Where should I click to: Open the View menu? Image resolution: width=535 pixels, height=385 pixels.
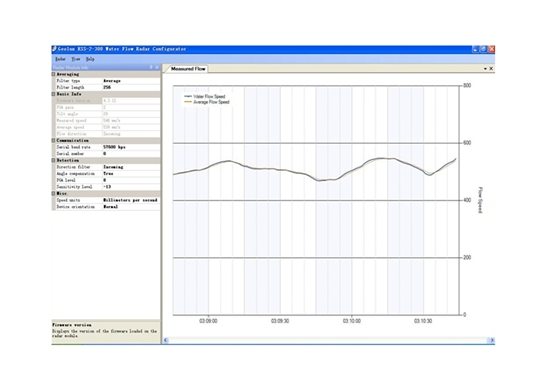click(76, 59)
